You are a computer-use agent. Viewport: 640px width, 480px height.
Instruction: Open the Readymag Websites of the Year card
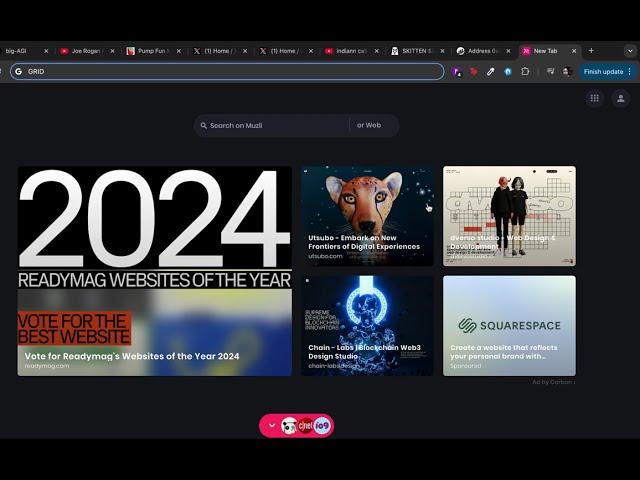pos(155,271)
